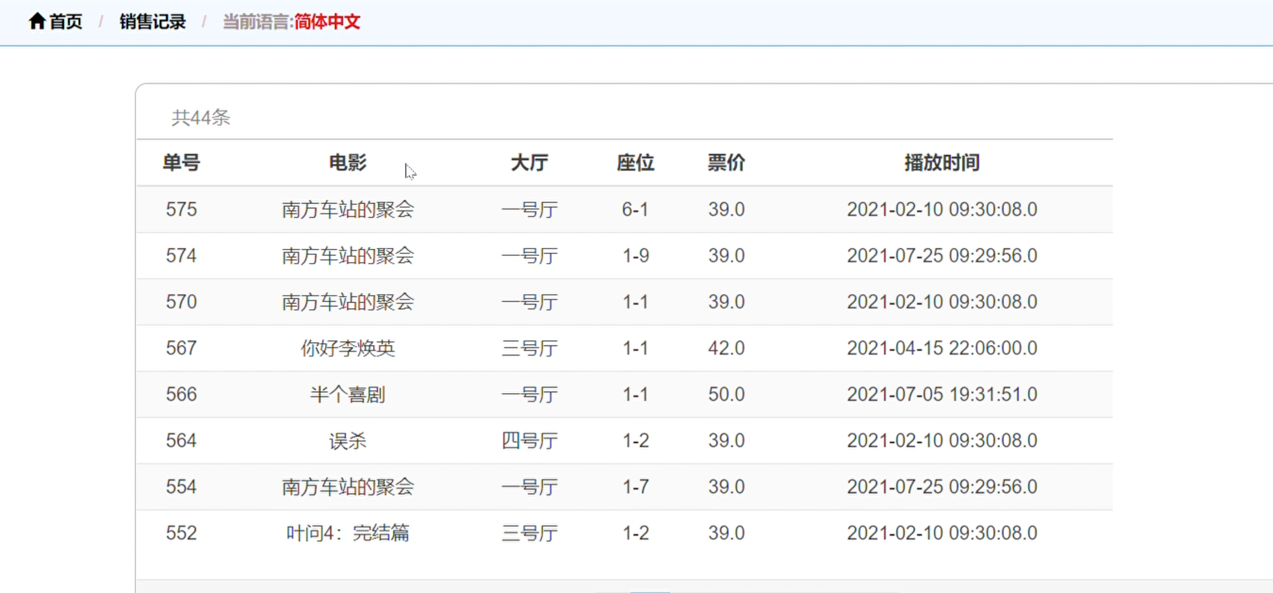The height and width of the screenshot is (593, 1273).
Task: Click the 共44条 record count text
Action: click(x=201, y=118)
